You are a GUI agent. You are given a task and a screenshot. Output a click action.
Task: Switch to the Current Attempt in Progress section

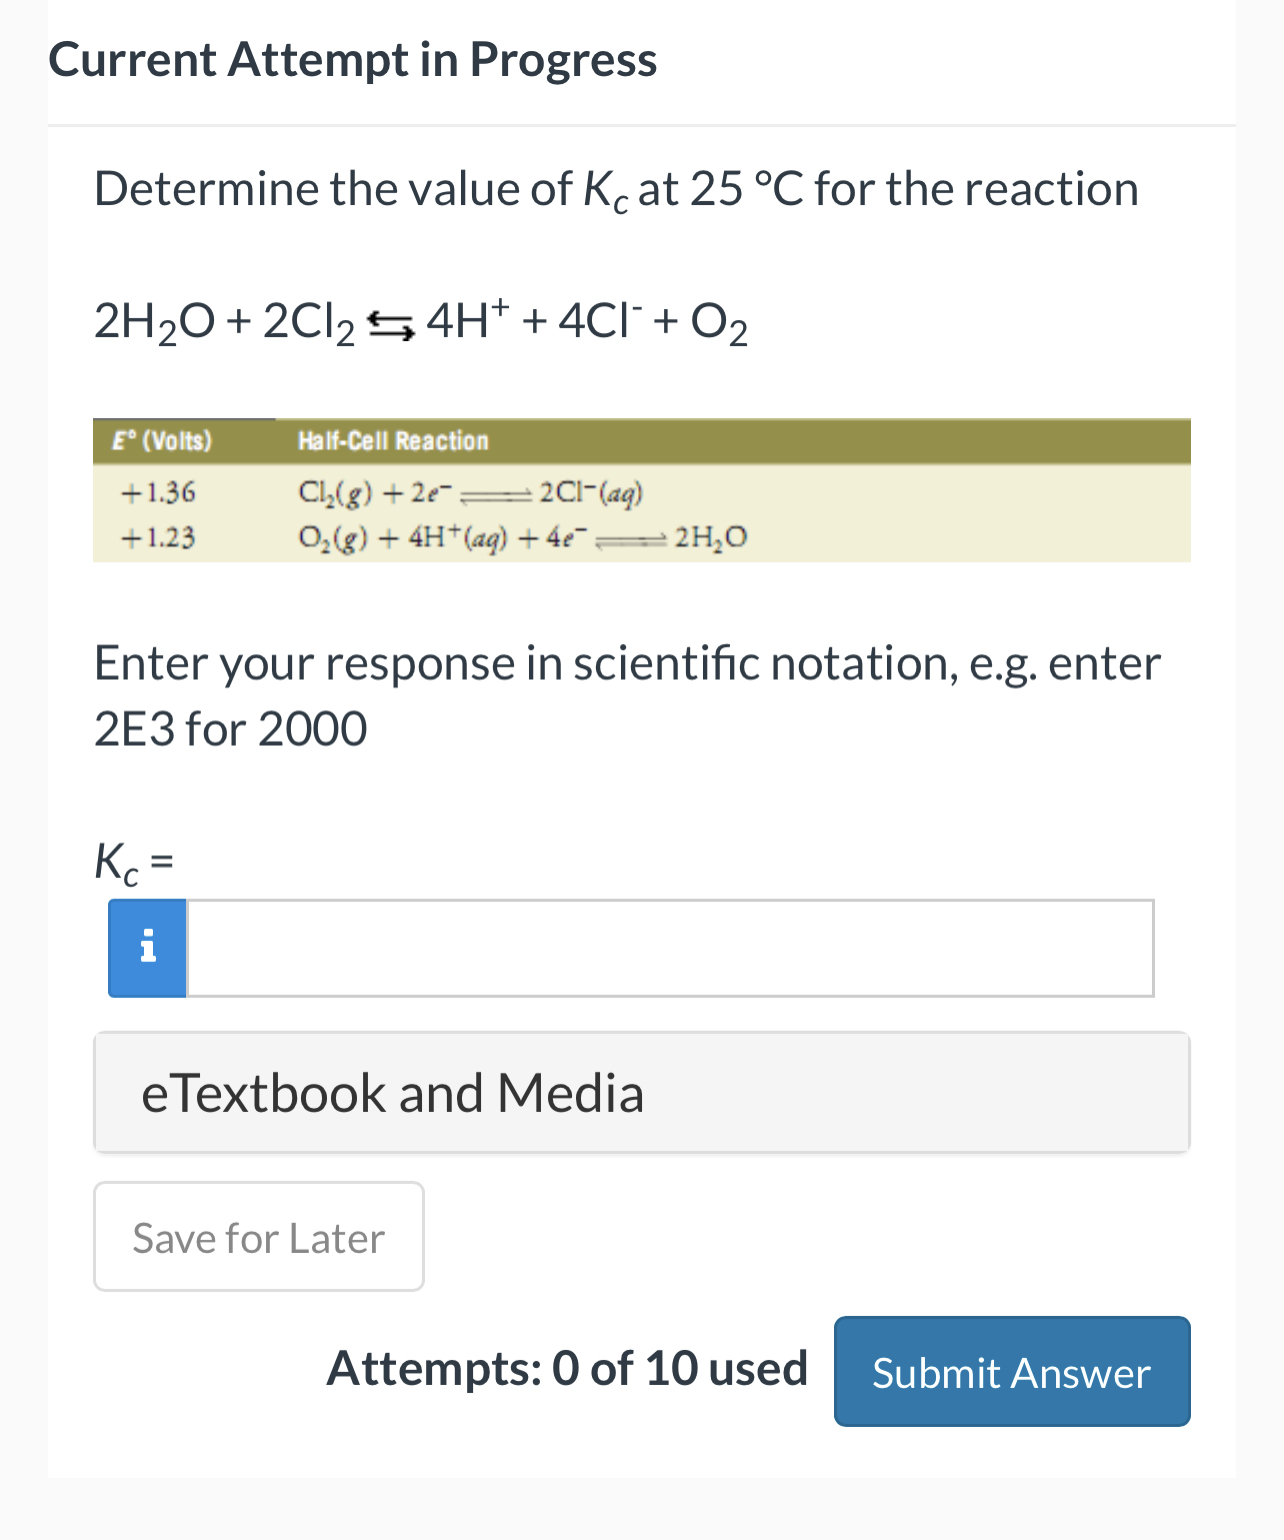[x=354, y=60]
